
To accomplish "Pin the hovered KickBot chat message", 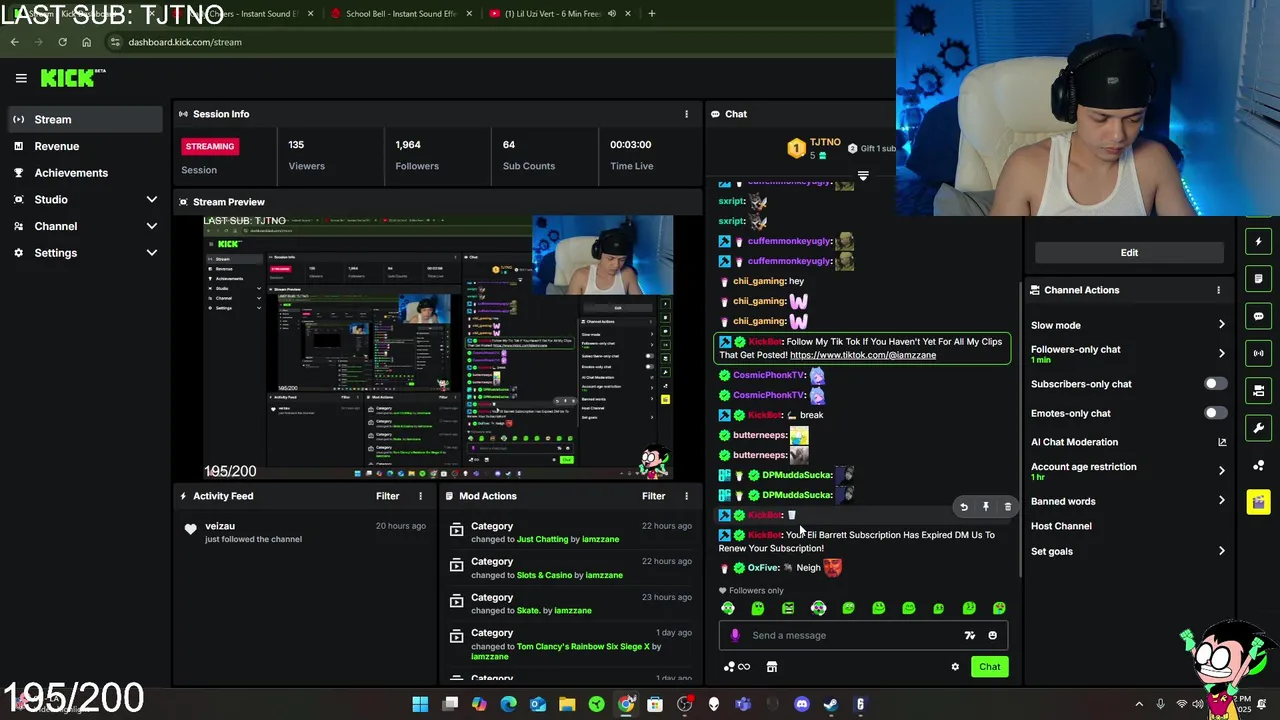I will click(x=986, y=507).
